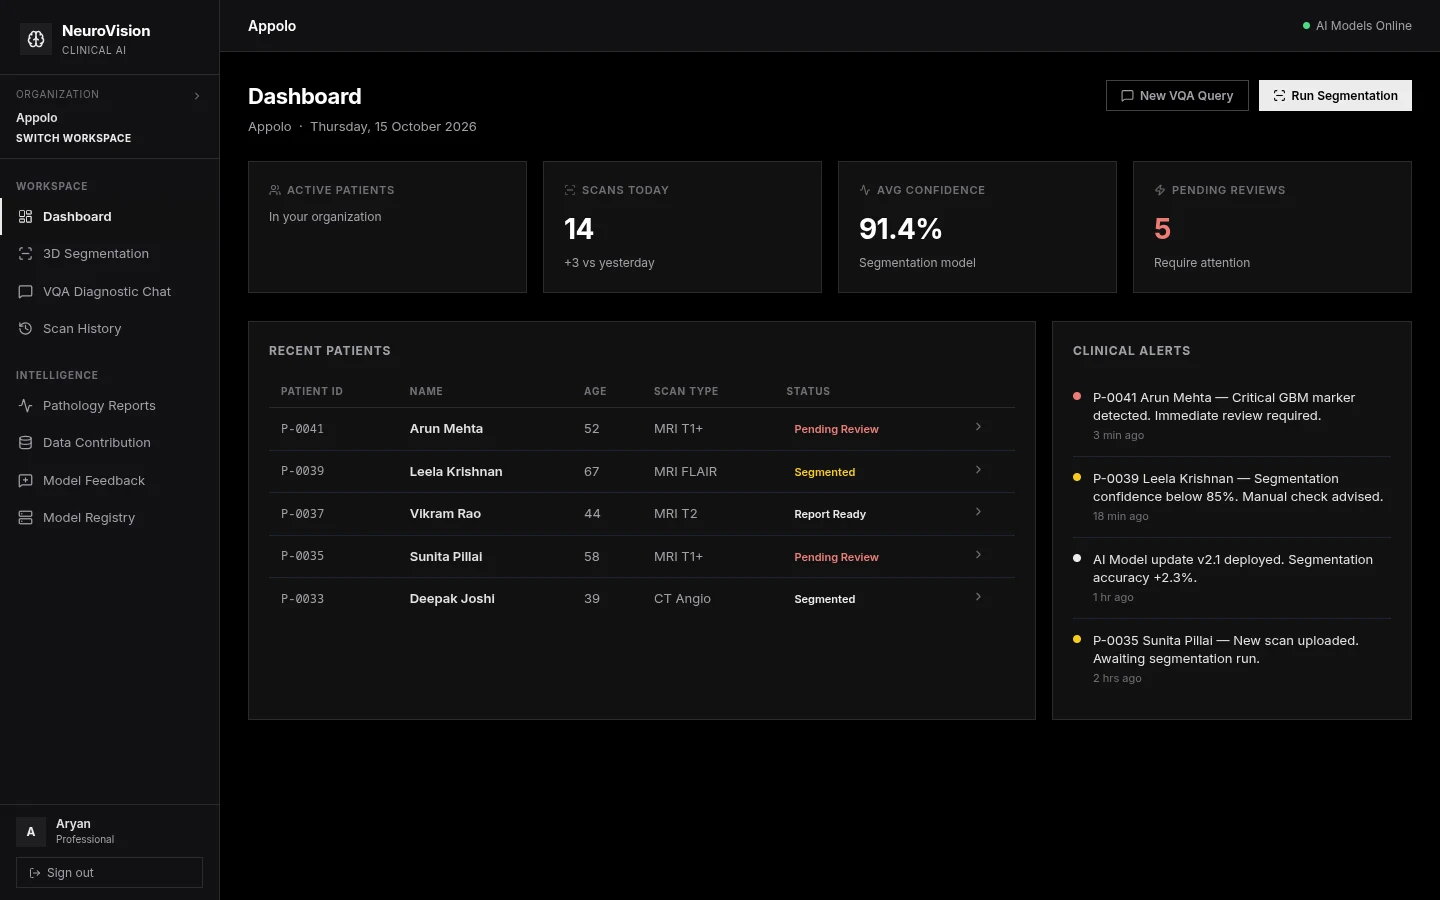Expand the organization switcher chevron
Screen dimensions: 1440x900
[197, 96]
